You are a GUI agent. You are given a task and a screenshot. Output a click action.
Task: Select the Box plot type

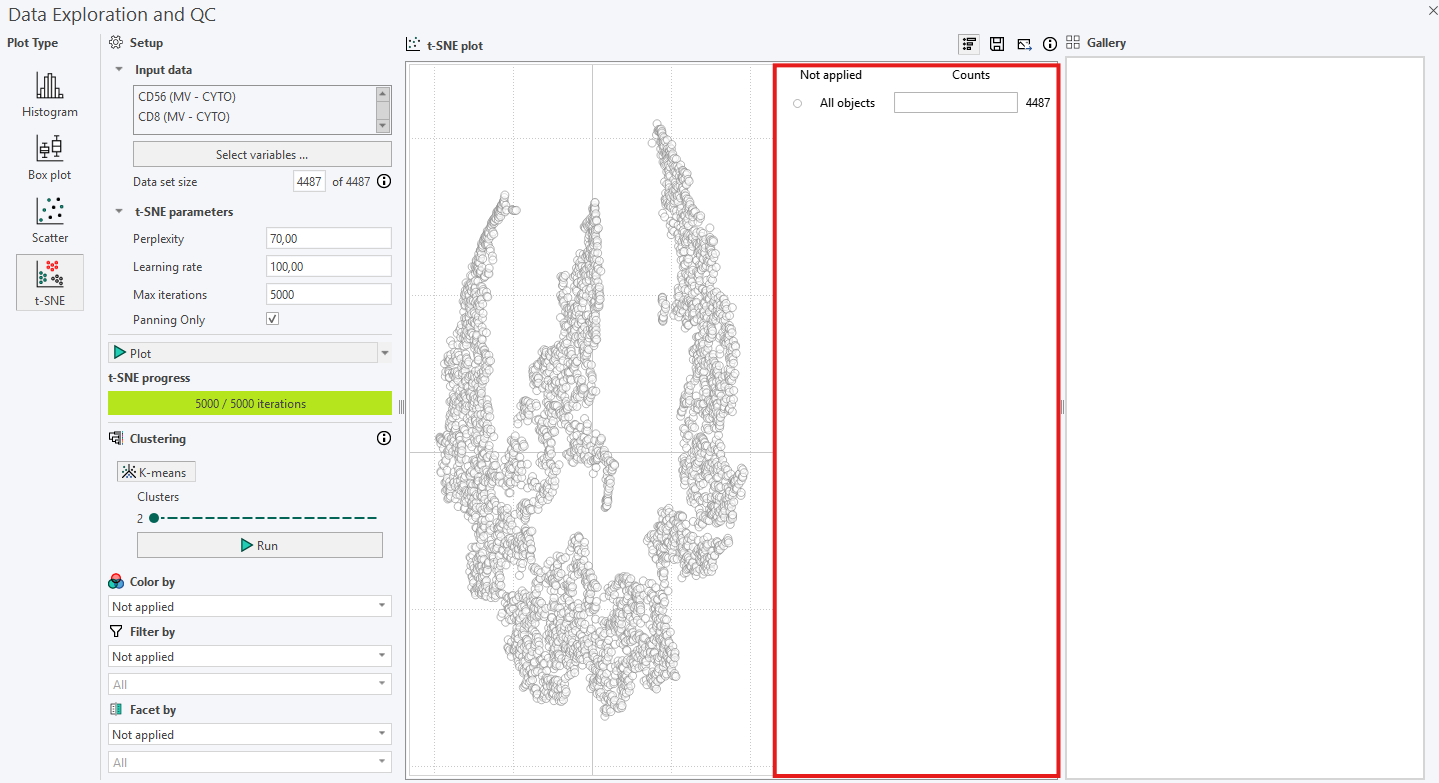[x=50, y=157]
